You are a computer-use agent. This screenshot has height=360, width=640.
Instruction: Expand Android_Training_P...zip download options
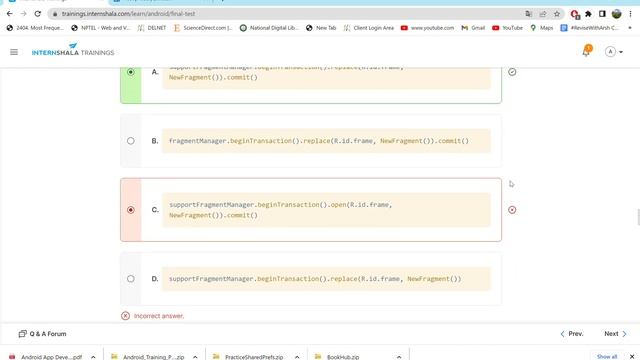(x=195, y=357)
